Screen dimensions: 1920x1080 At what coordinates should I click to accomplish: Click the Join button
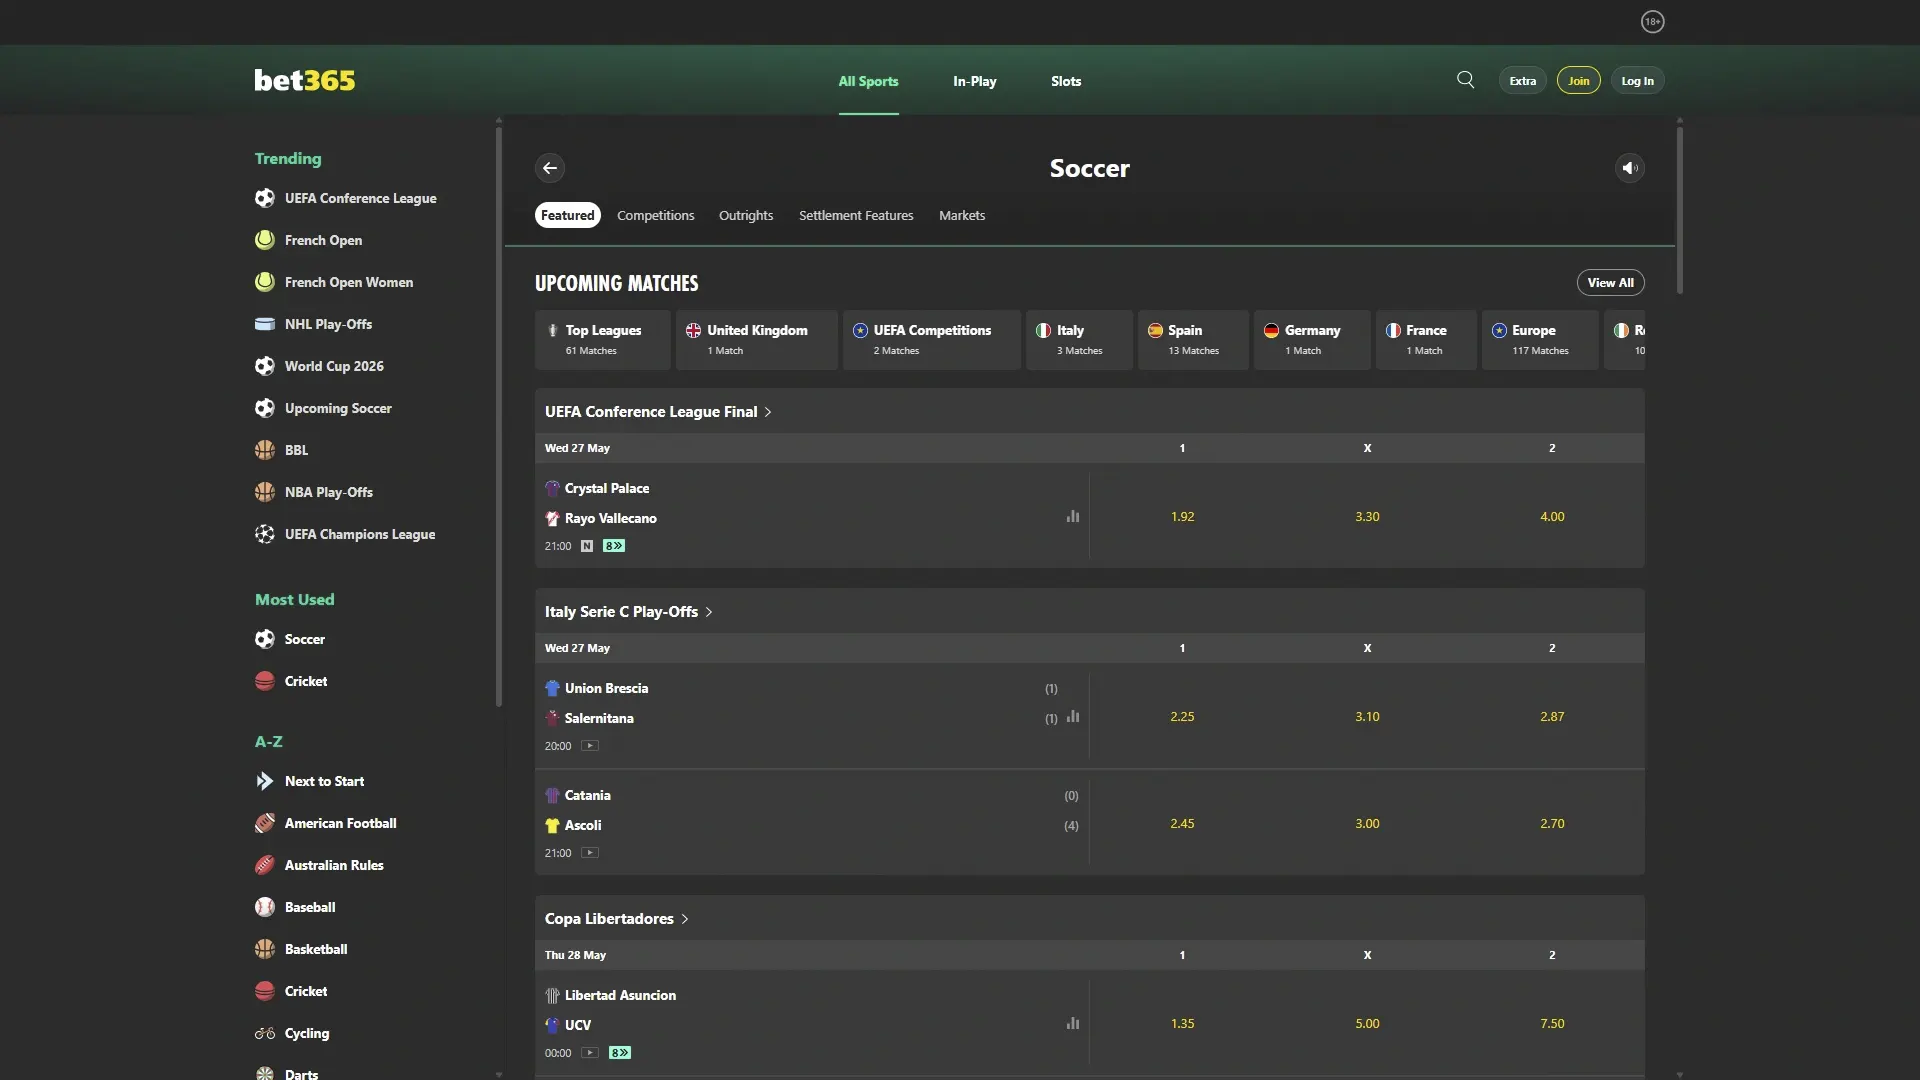(1578, 81)
